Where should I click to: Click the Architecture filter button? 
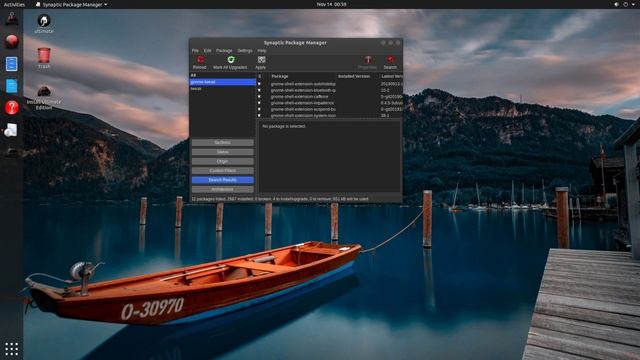[x=222, y=189]
